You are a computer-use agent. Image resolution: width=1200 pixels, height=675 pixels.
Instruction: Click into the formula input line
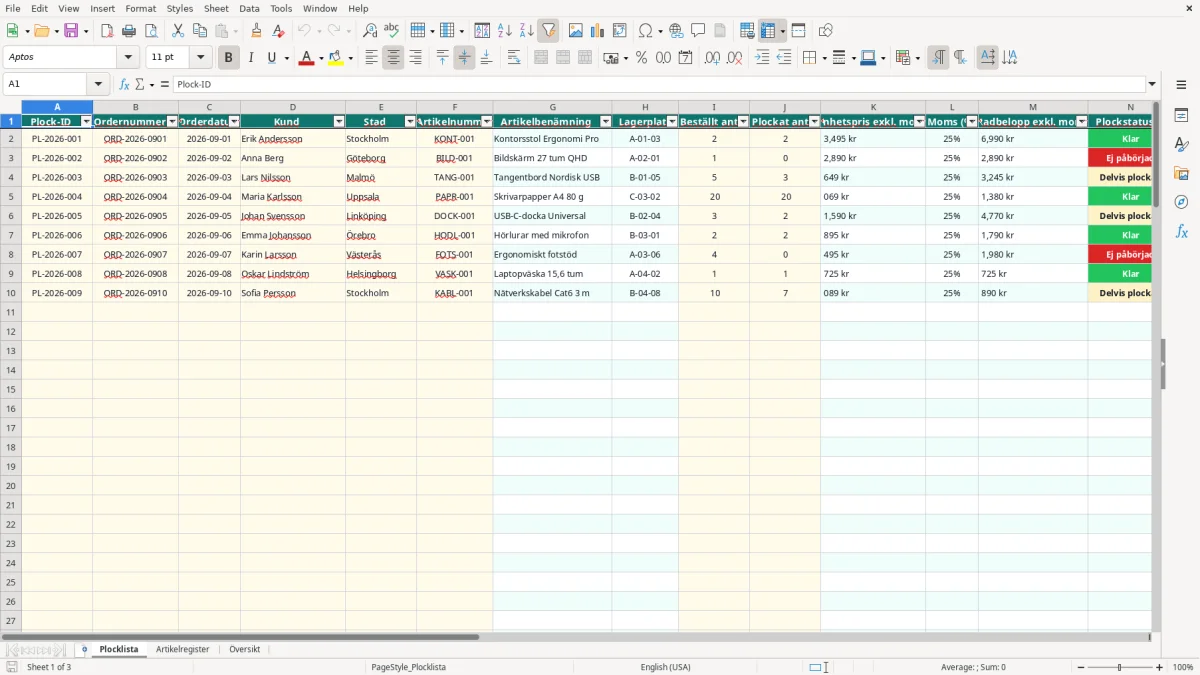tap(659, 84)
